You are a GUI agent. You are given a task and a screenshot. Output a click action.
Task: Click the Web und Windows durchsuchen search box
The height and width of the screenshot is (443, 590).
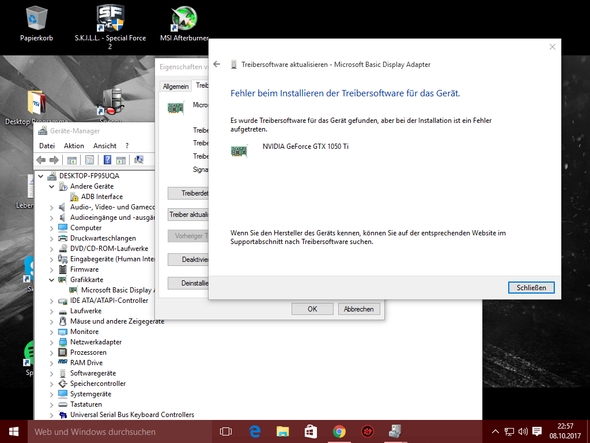pyautogui.click(x=120, y=432)
